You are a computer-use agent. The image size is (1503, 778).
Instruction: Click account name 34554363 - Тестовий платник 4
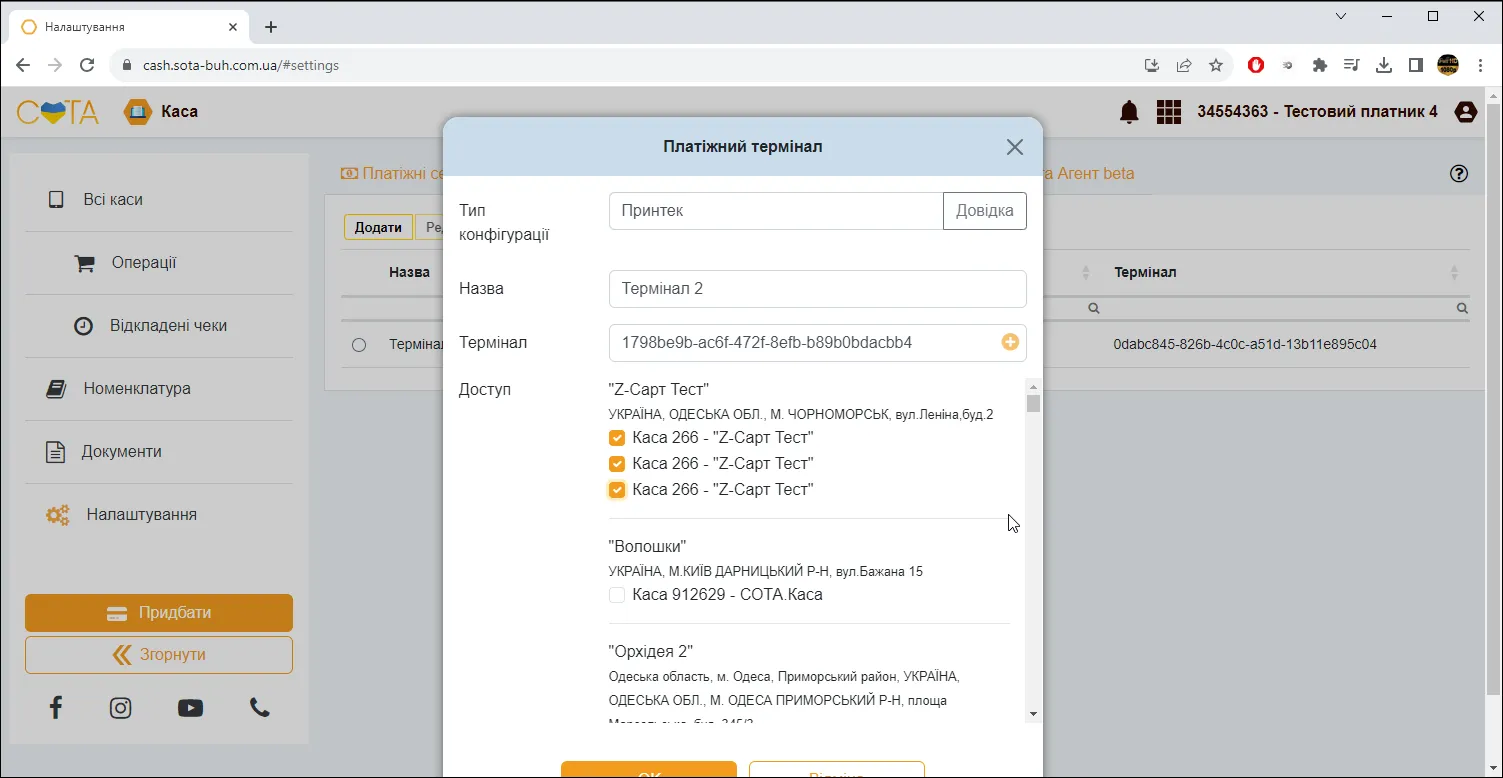point(1317,112)
